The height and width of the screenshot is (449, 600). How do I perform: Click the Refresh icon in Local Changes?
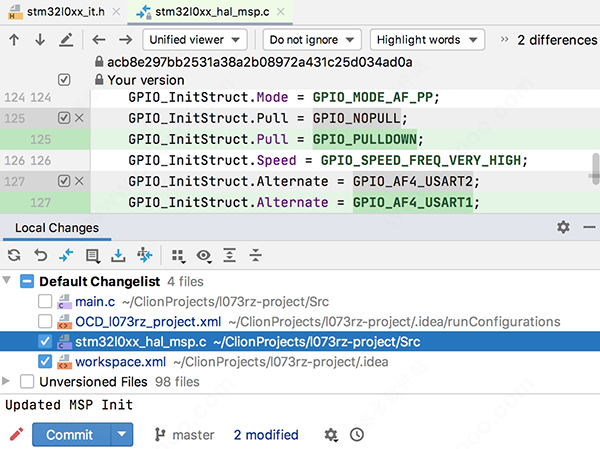[x=14, y=256]
